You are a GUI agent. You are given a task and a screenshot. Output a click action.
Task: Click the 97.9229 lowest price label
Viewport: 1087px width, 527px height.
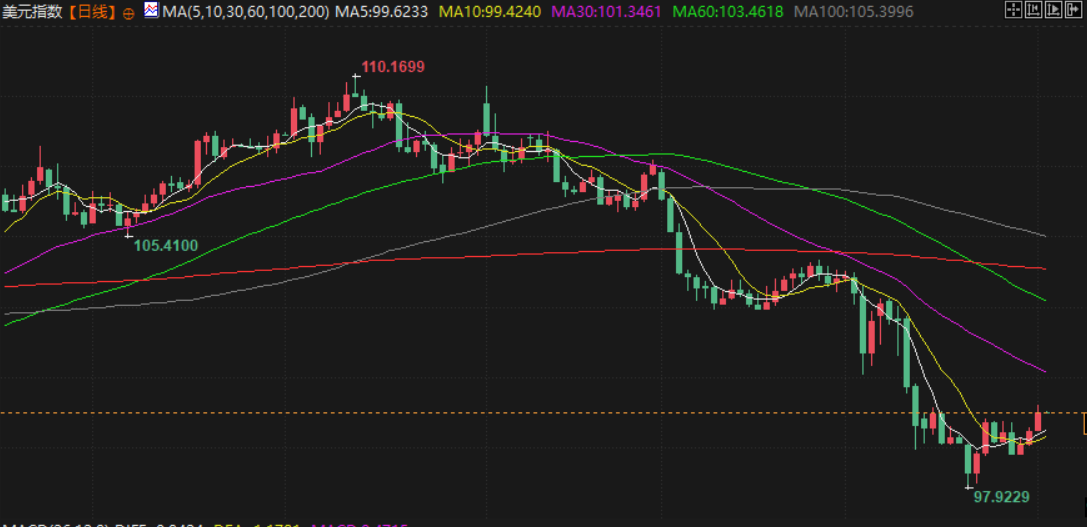point(1002,496)
